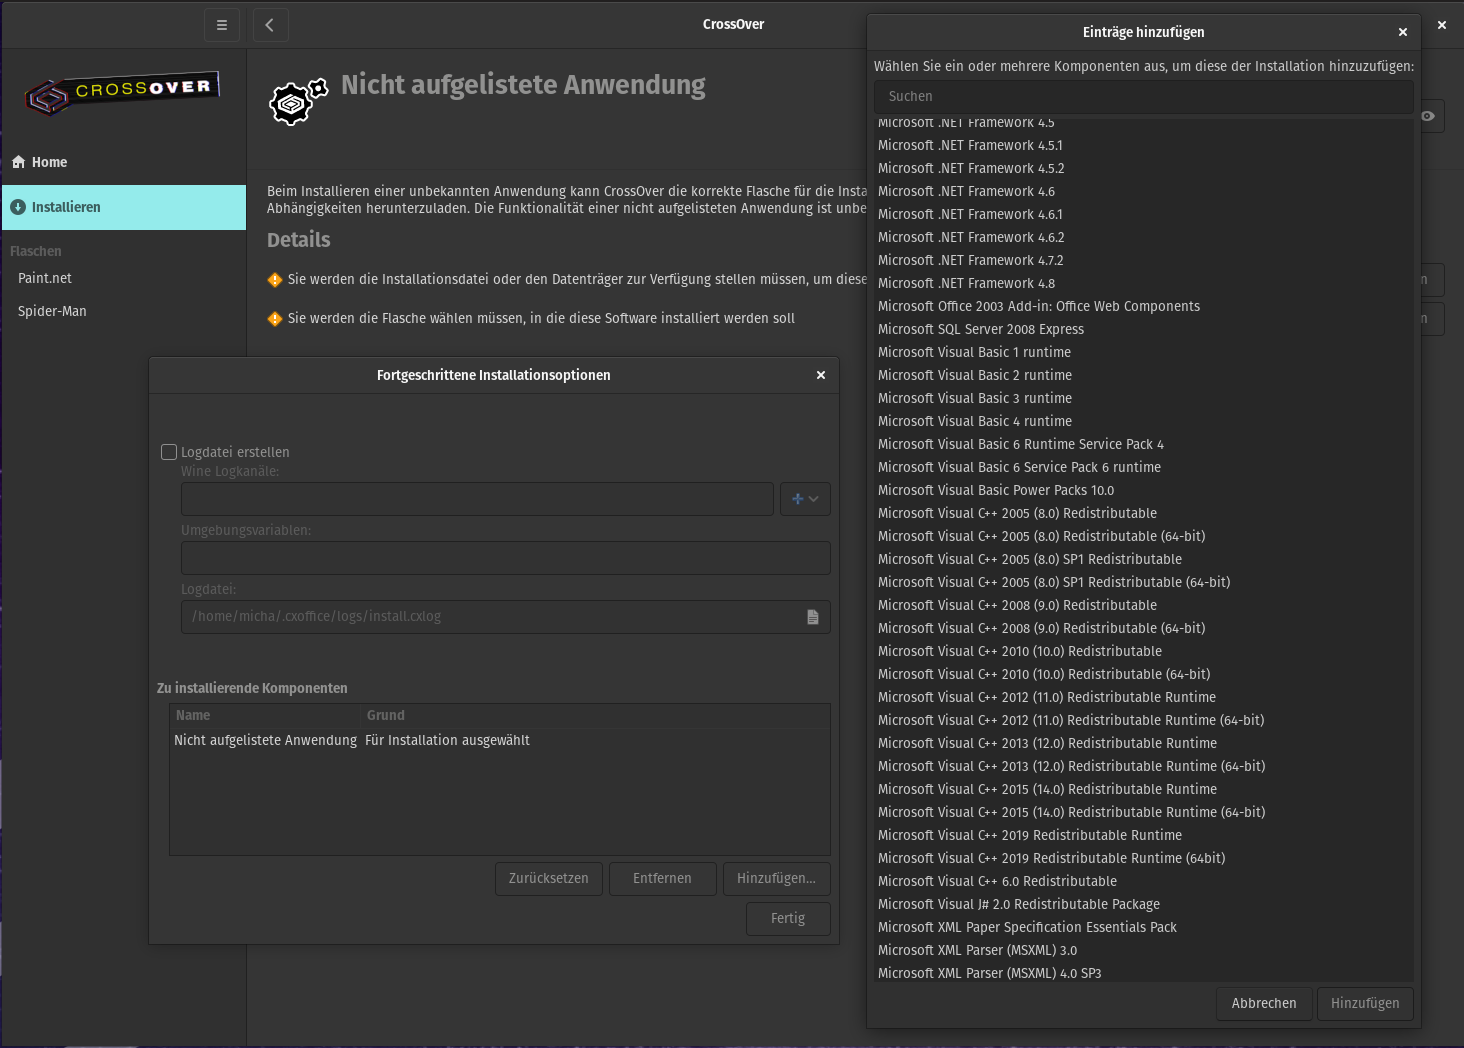1464x1048 pixels.
Task: Select Microsoft .NET Framework 4.6.1
Action: [x=1144, y=214]
